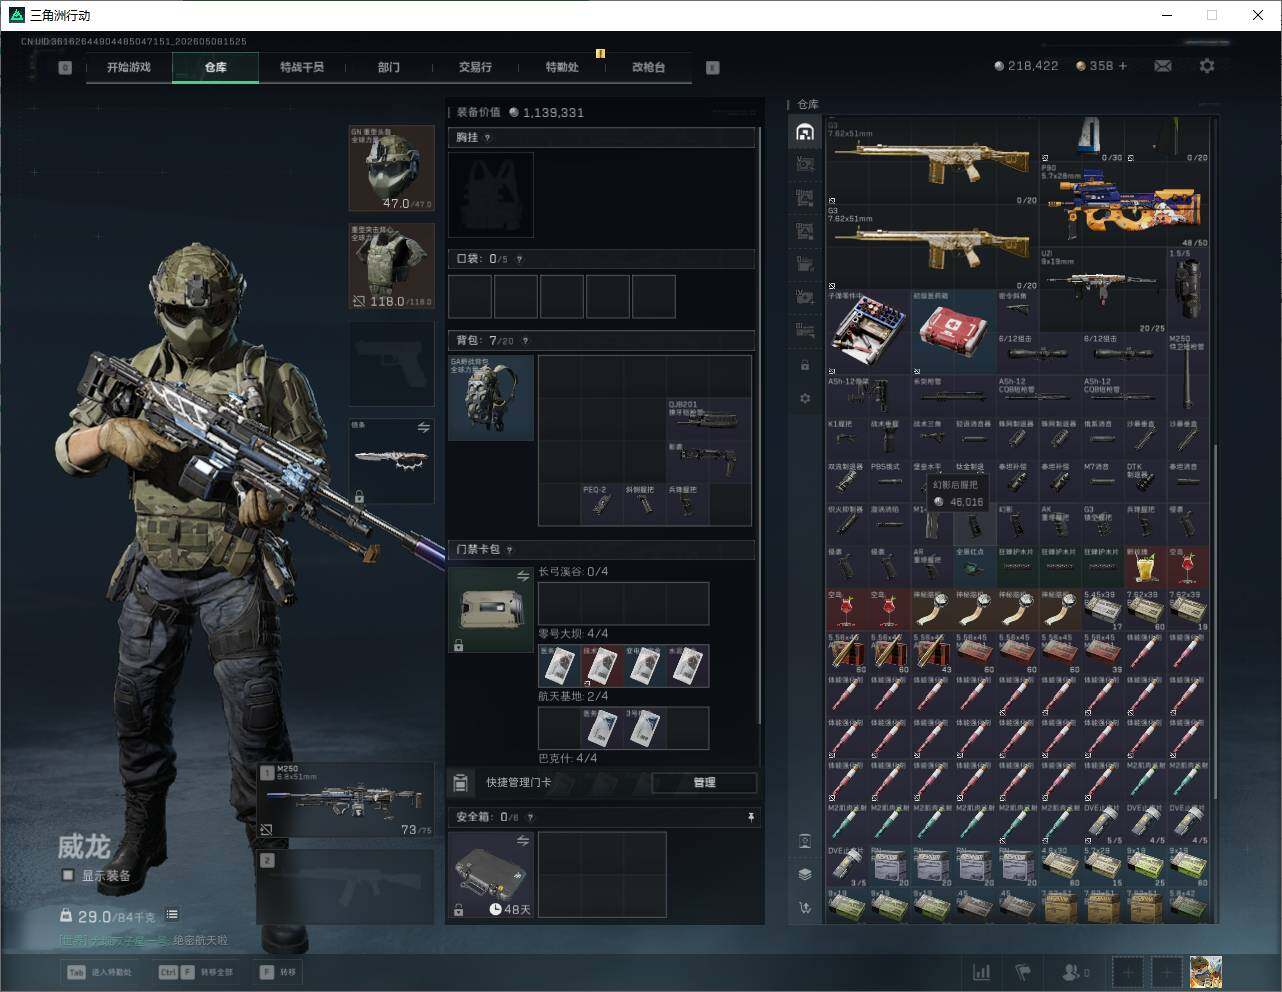Select the PBS suppressor in the warehouse
Screen dimensions: 1282x992
point(889,482)
